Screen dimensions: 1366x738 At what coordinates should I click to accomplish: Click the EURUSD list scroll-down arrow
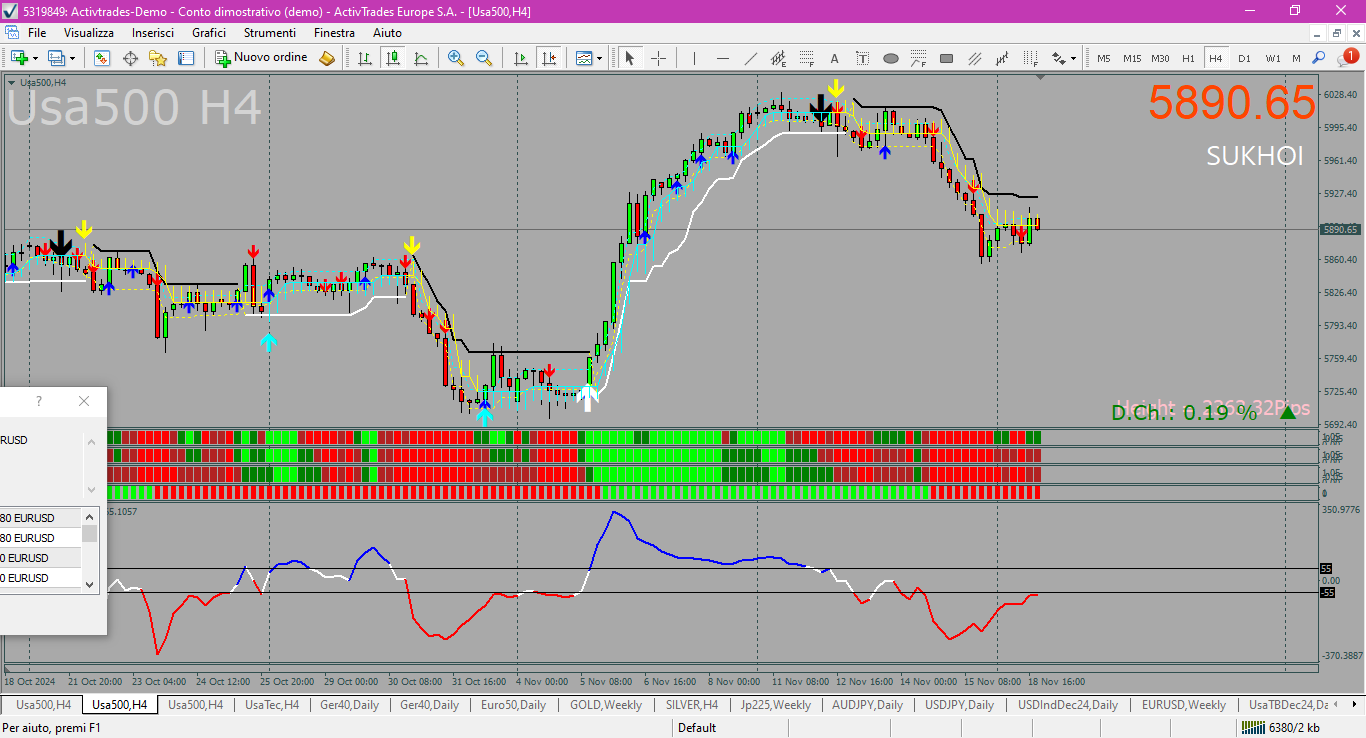click(89, 584)
